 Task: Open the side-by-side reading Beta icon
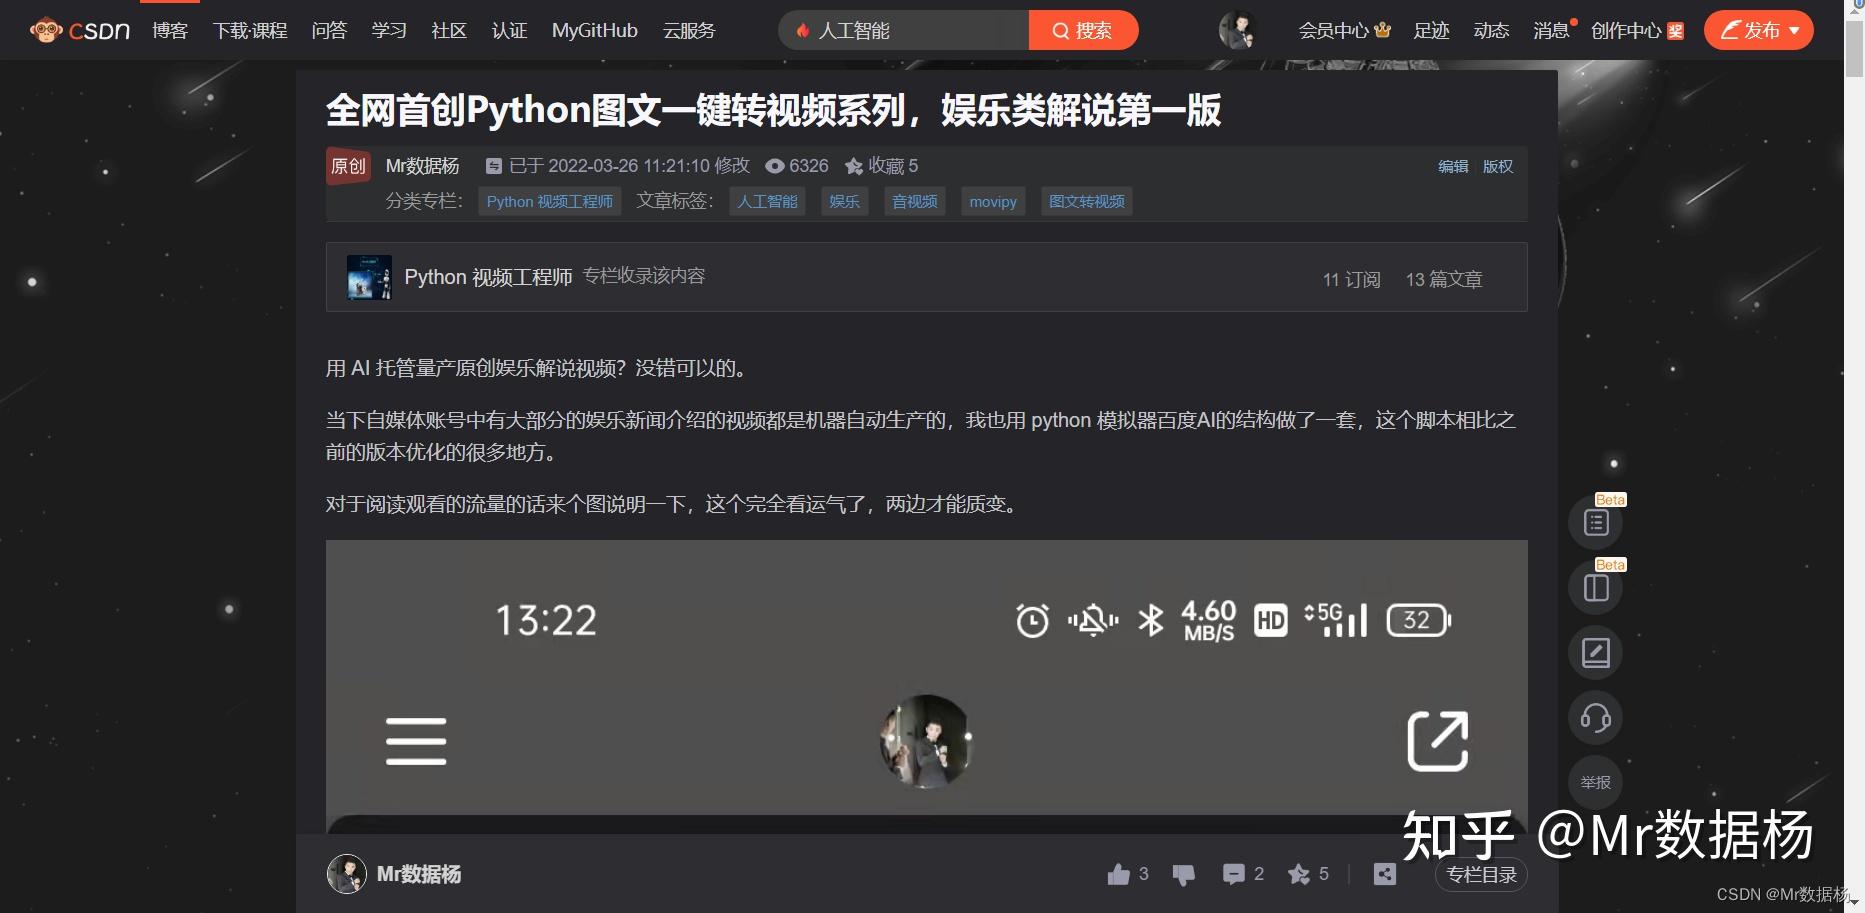tap(1595, 587)
